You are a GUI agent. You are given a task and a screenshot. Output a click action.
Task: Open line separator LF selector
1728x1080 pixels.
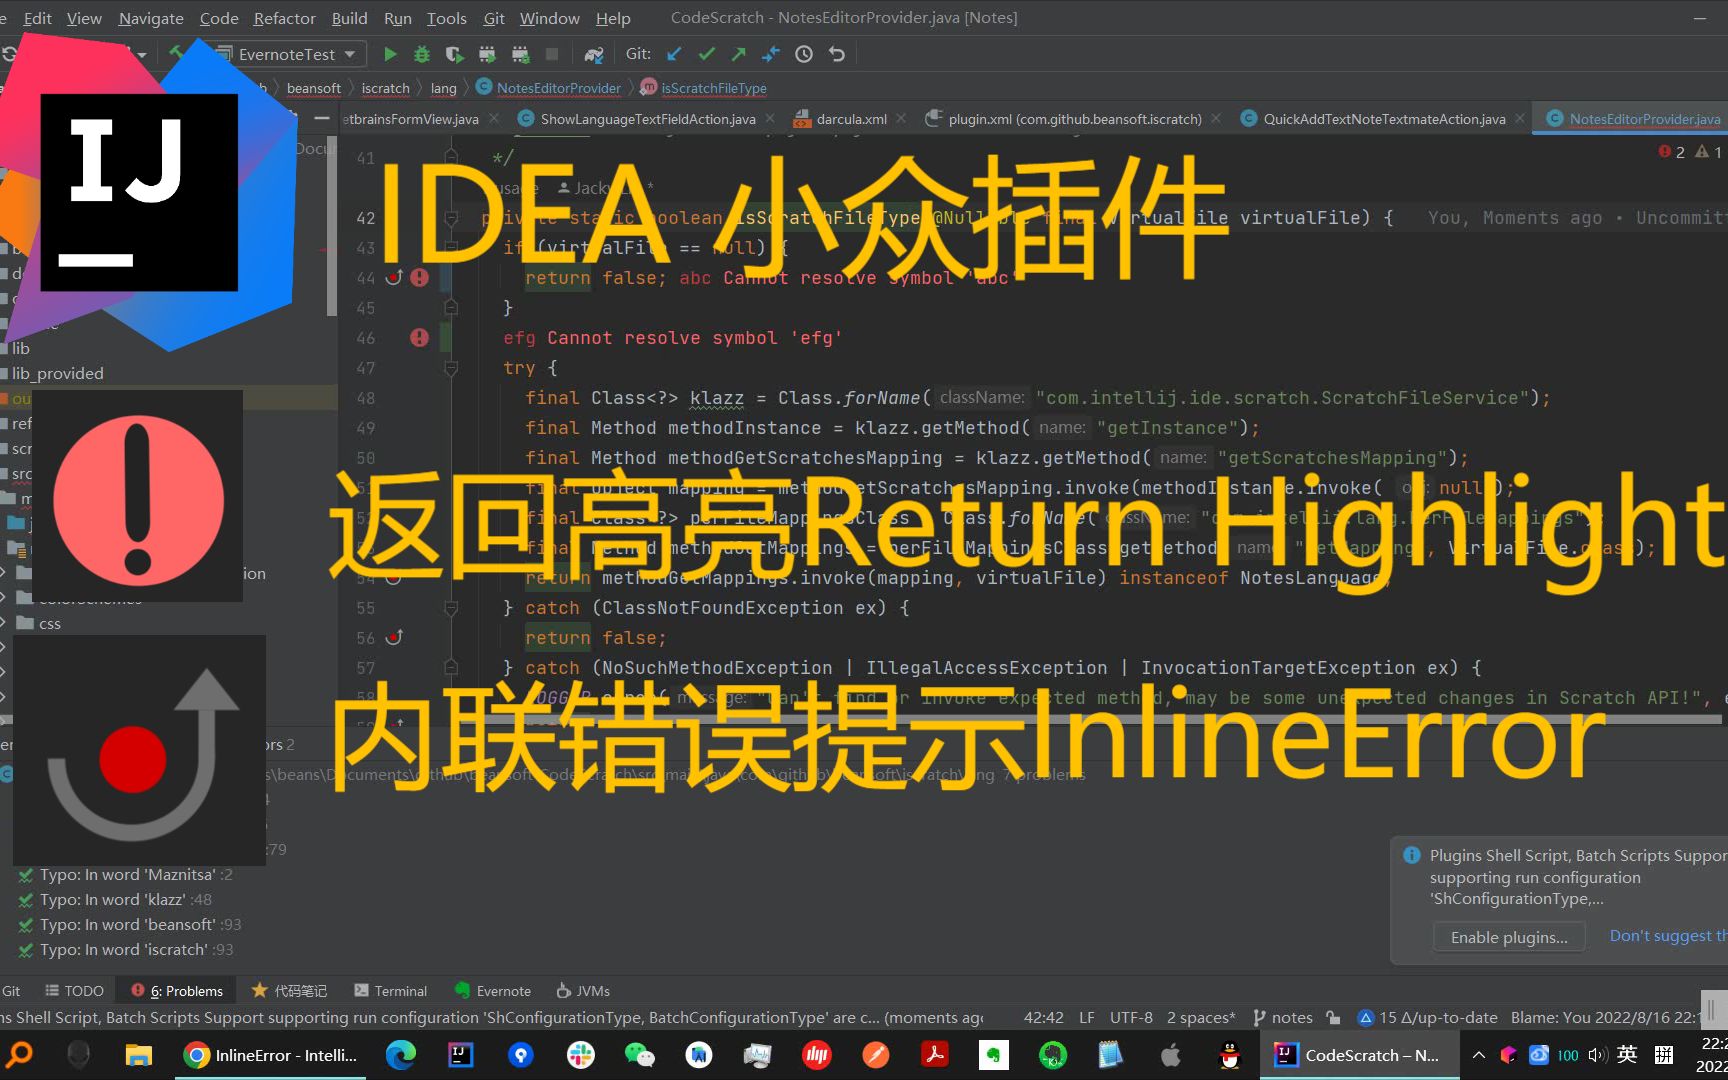[1086, 1017]
